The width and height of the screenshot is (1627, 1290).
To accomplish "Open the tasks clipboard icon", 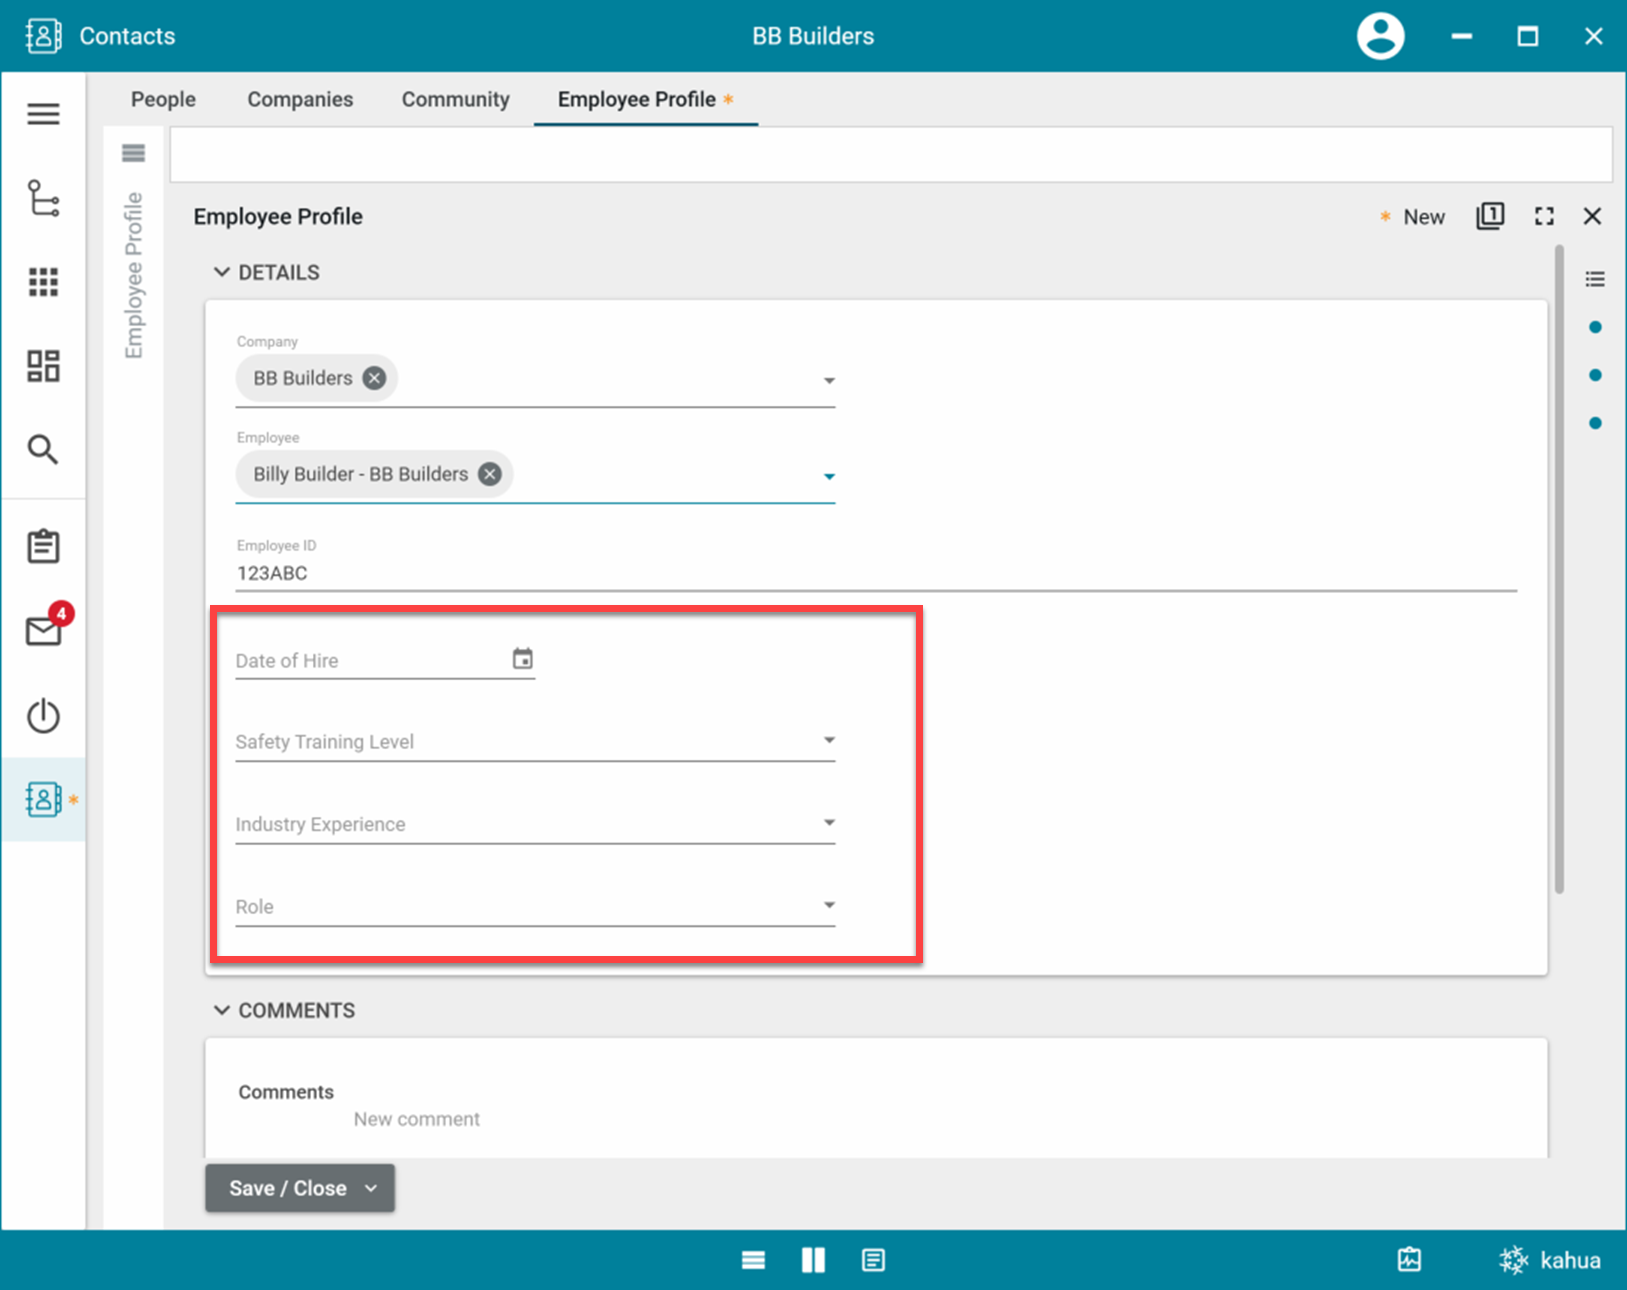I will pos(43,546).
